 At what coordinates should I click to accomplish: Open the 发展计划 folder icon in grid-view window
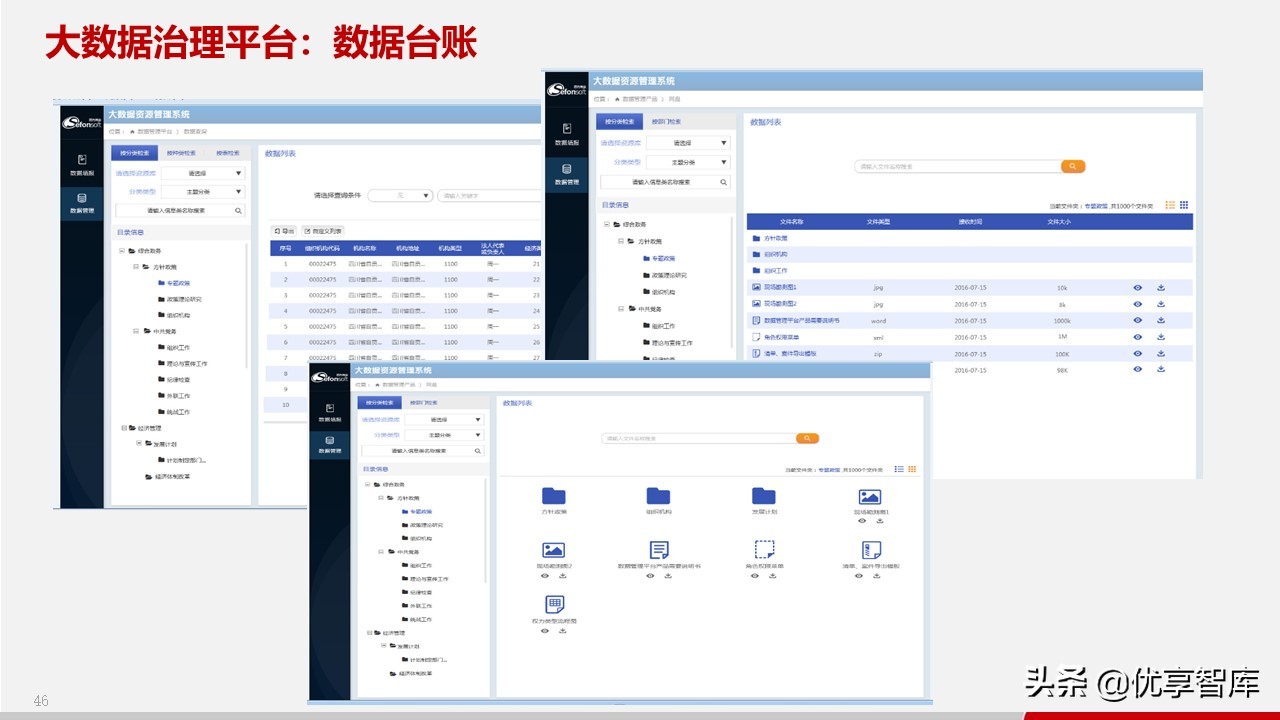(x=763, y=496)
